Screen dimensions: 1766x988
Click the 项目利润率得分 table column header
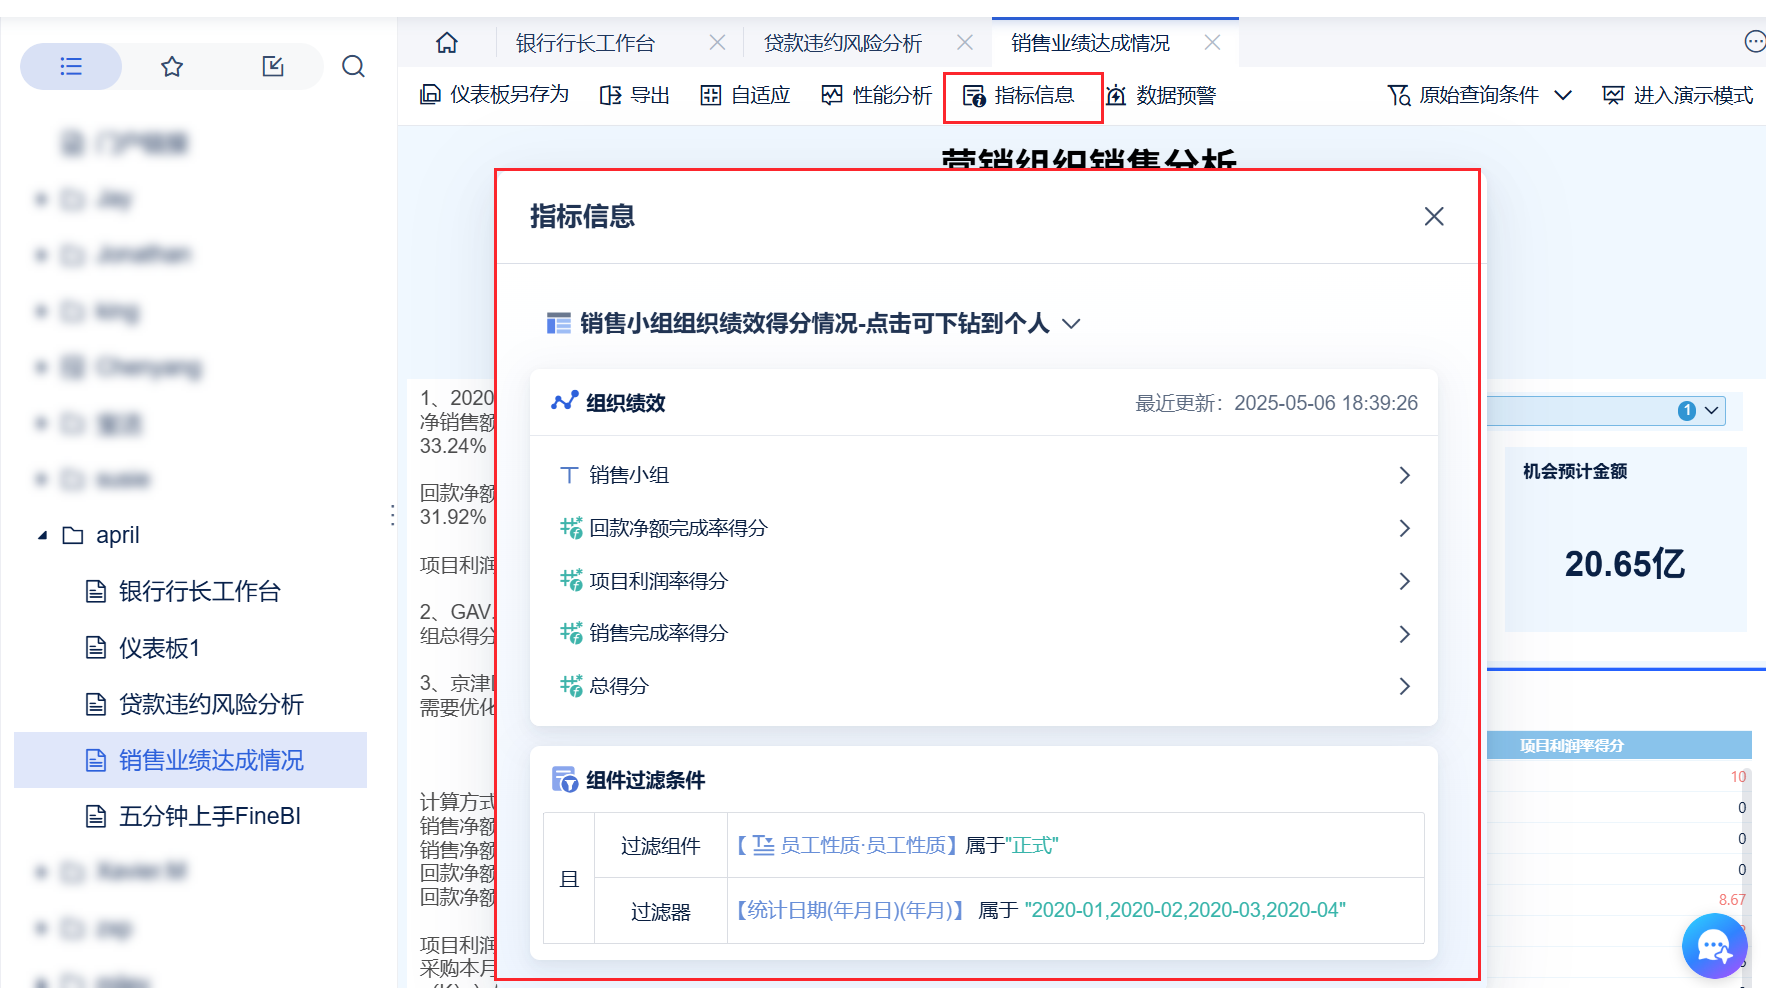1571,745
